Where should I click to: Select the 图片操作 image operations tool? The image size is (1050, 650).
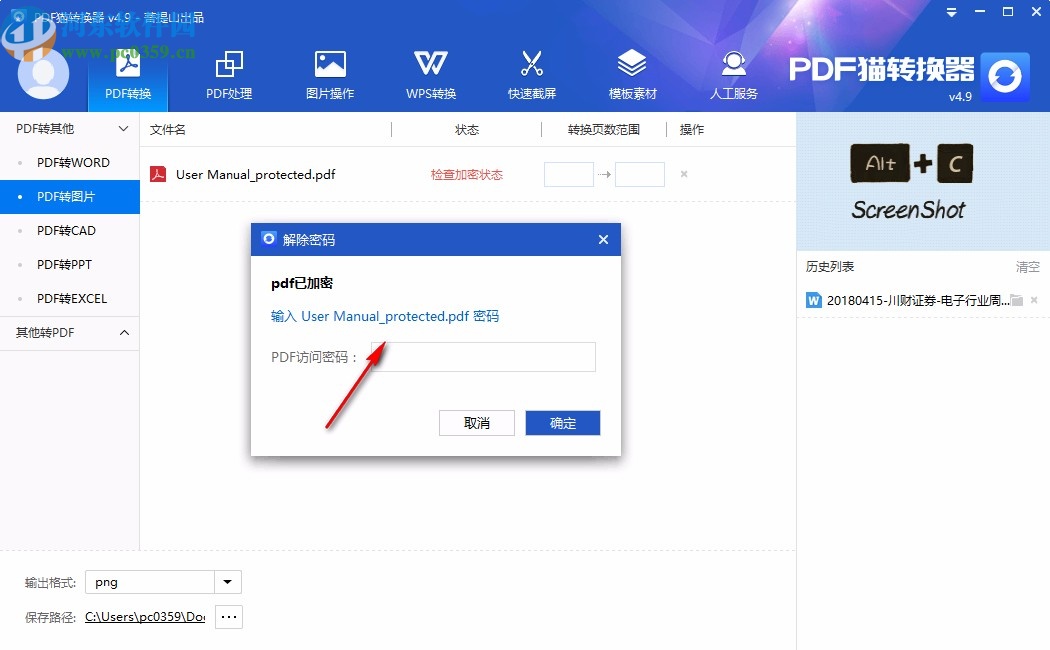click(330, 72)
